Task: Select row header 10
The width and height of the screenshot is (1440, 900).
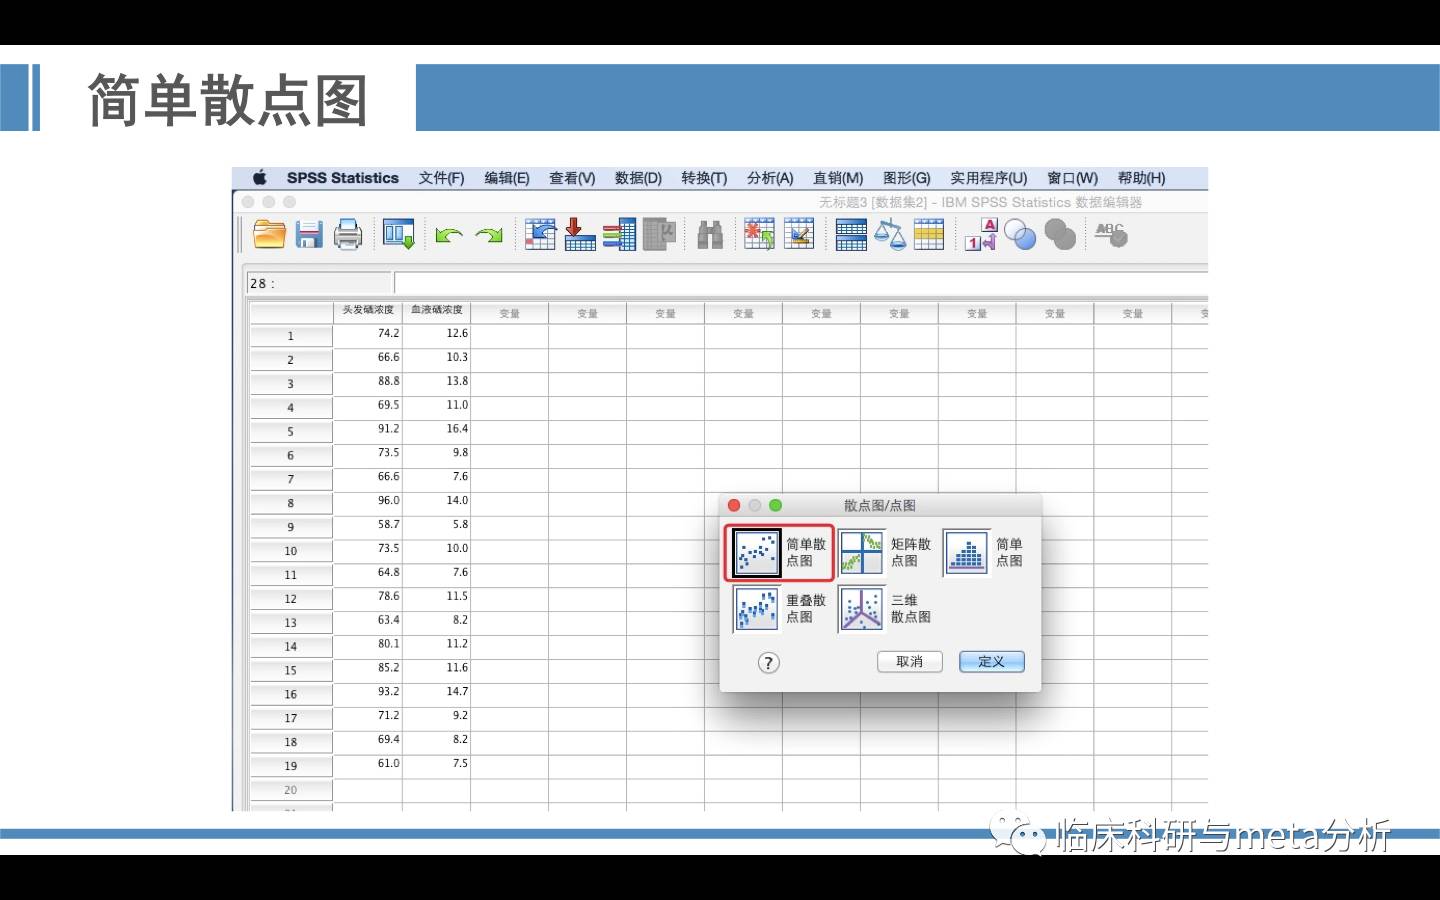Action: click(291, 551)
